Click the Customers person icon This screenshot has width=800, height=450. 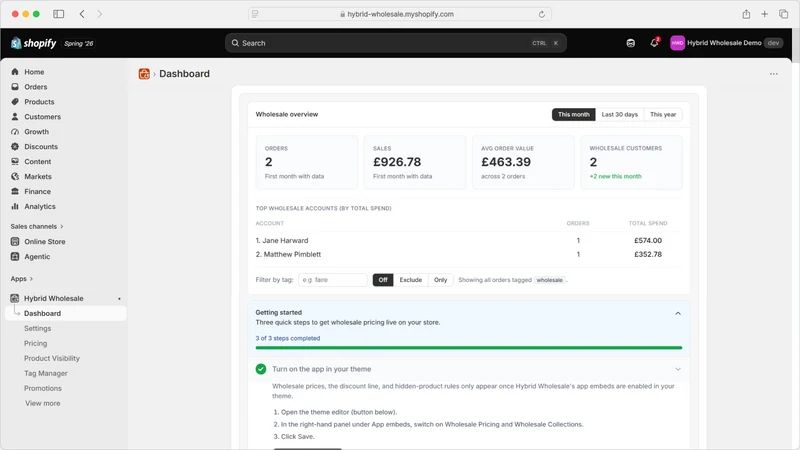(15, 116)
